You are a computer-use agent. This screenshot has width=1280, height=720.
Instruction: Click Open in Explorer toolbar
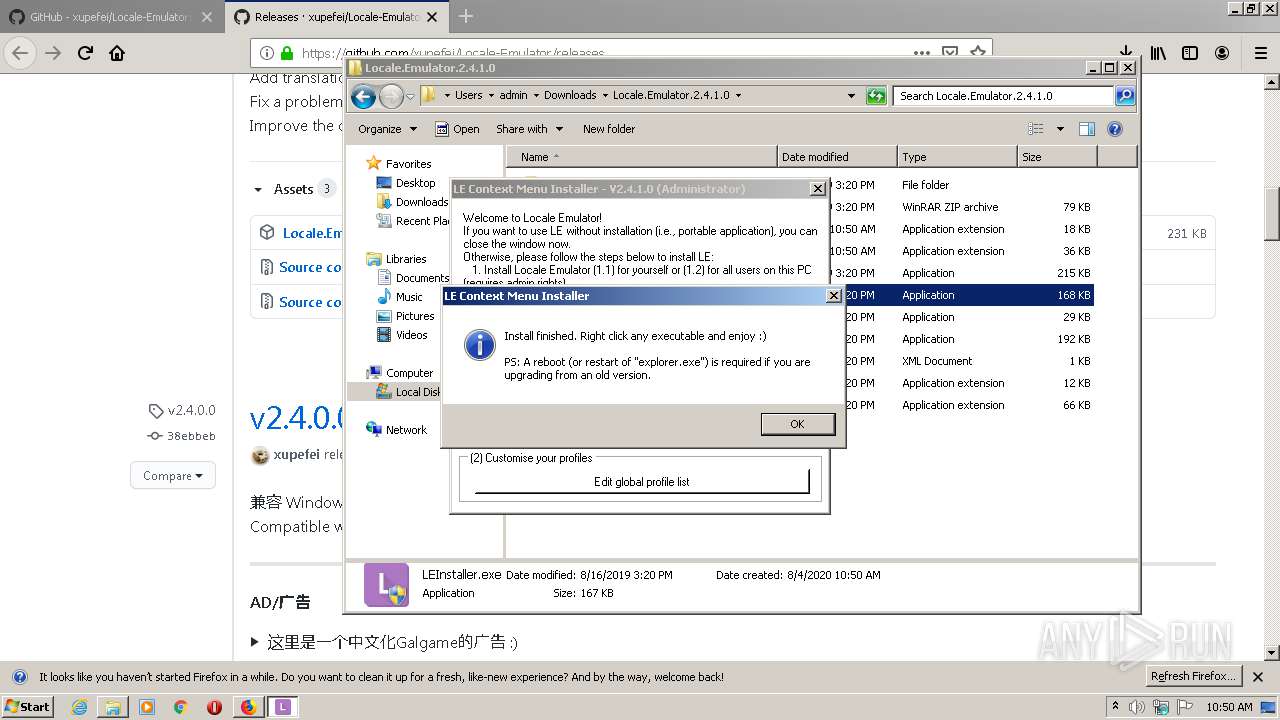click(457, 129)
